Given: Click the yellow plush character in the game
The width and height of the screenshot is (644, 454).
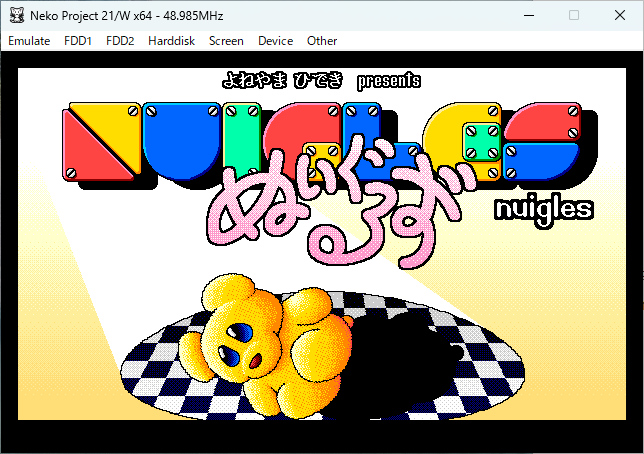Looking at the screenshot, I should pyautogui.click(x=266, y=347).
